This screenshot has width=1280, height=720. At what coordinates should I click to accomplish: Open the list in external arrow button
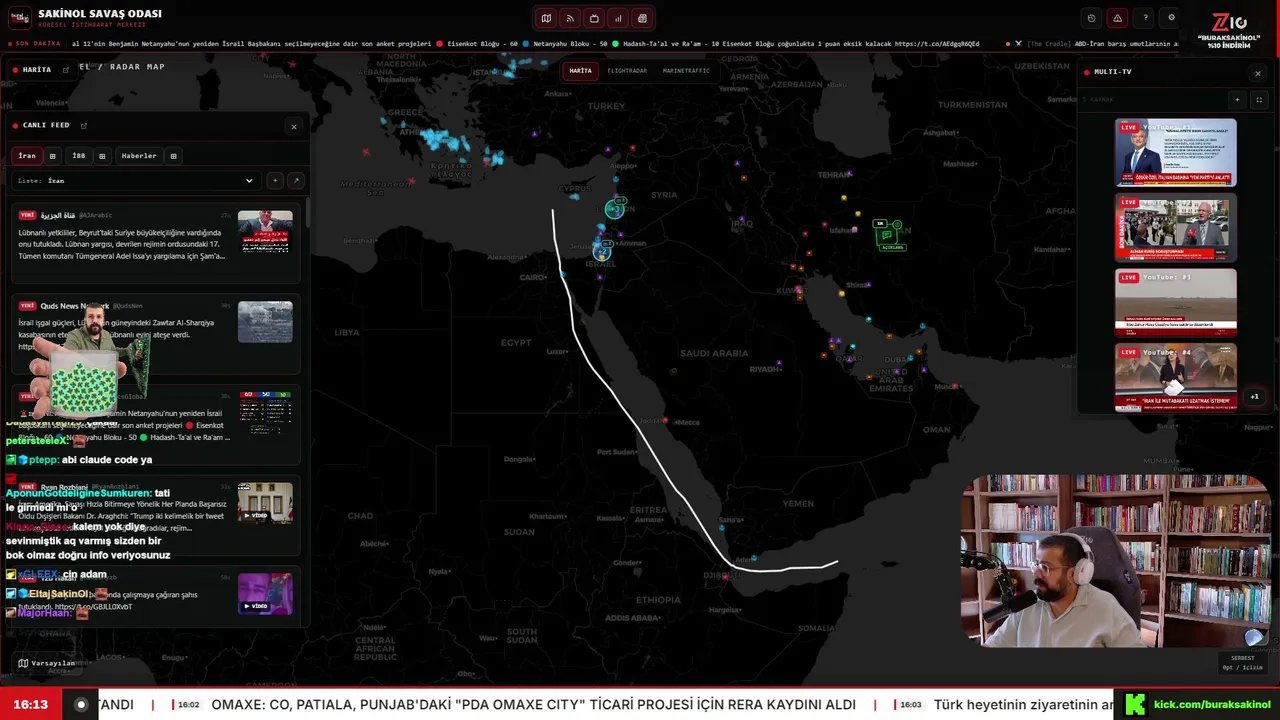[295, 181]
